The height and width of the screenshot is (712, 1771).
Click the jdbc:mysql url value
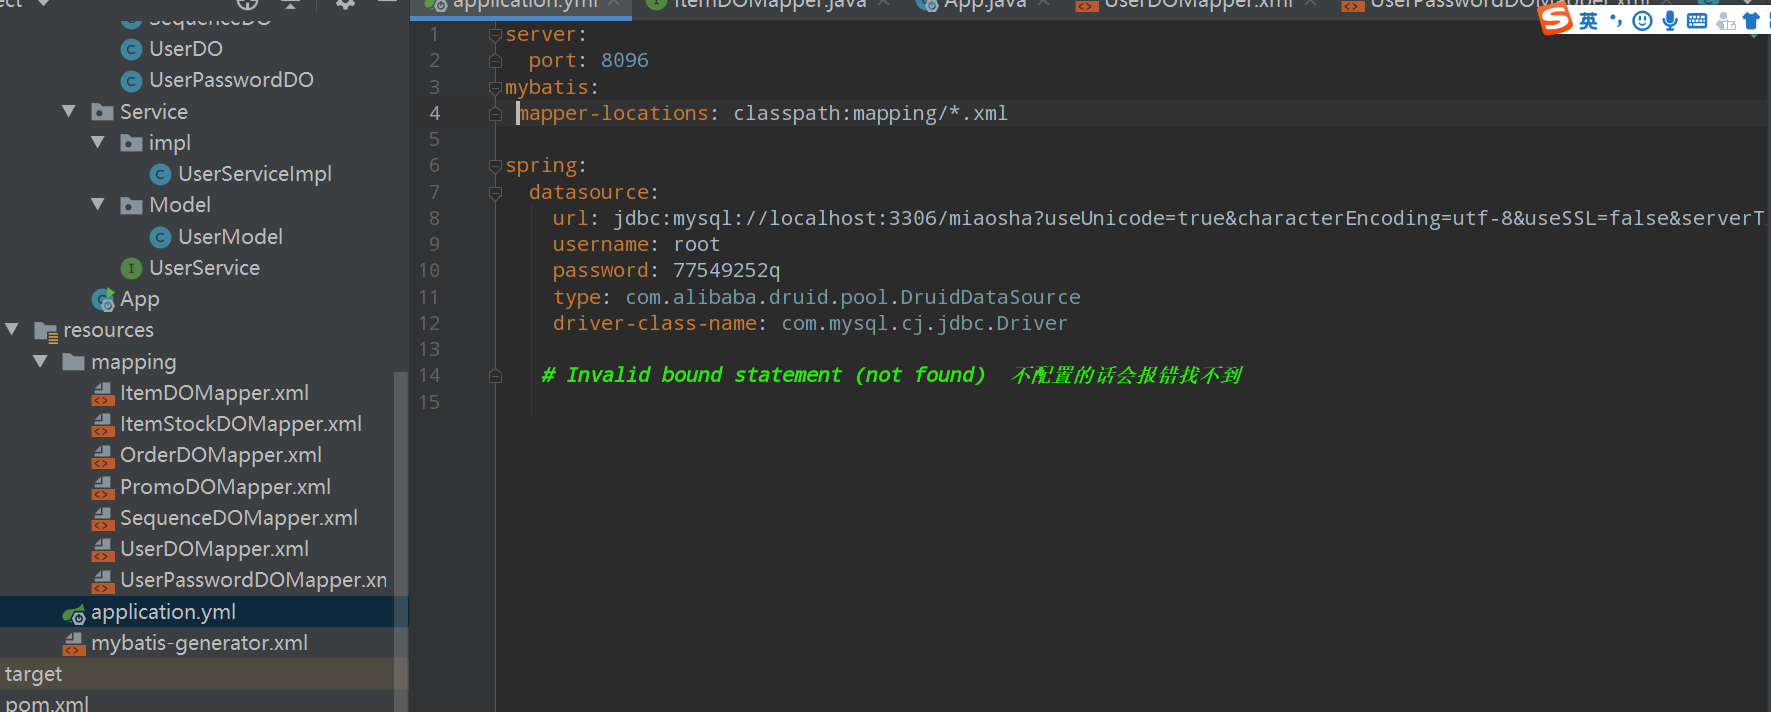1189,218
